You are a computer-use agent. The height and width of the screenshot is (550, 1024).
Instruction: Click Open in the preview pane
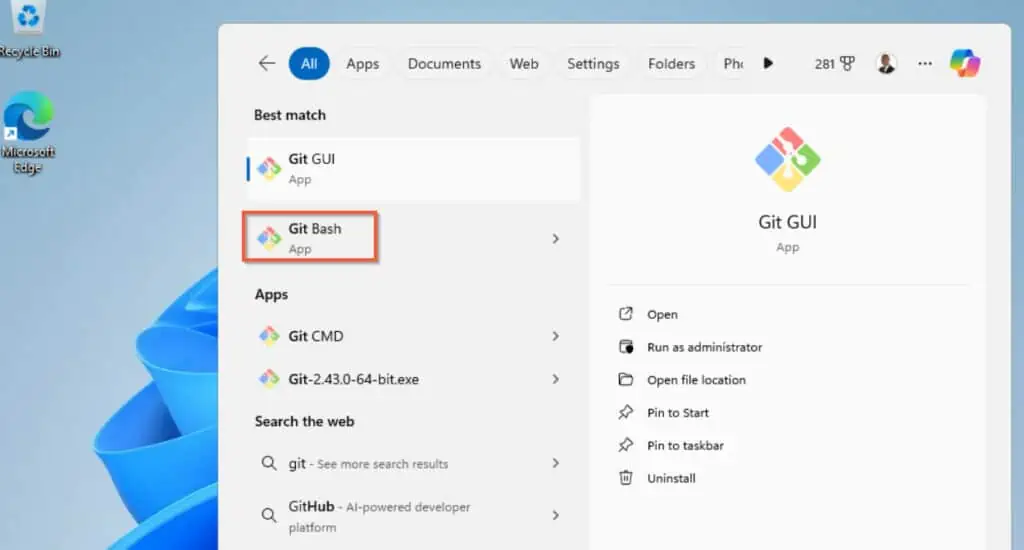pyautogui.click(x=662, y=314)
